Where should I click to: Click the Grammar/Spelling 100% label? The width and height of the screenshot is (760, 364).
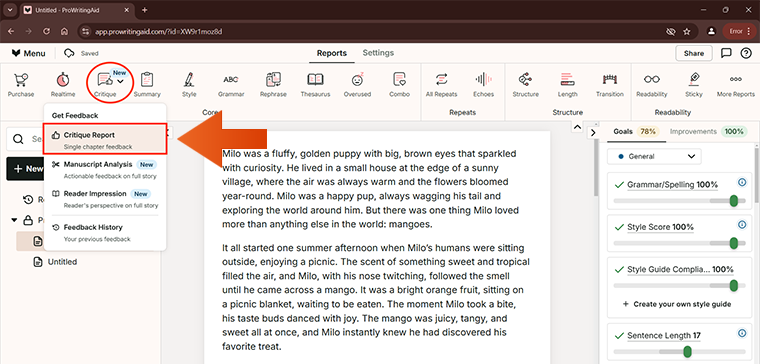[672, 185]
